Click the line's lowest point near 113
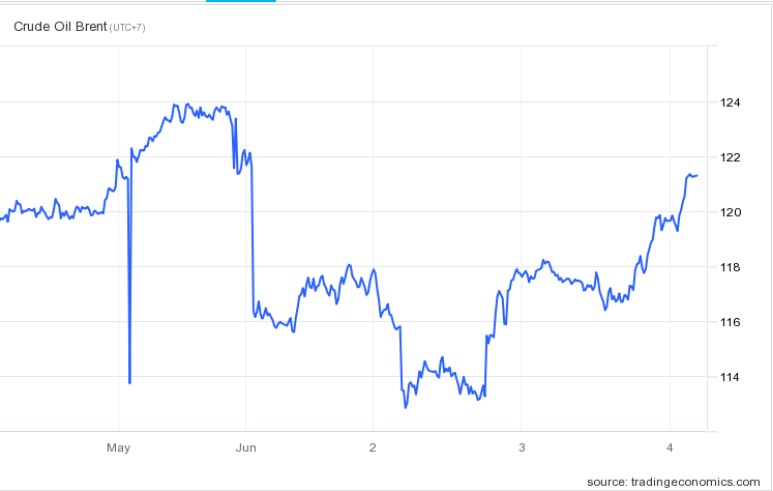The image size is (773, 491). [x=406, y=407]
